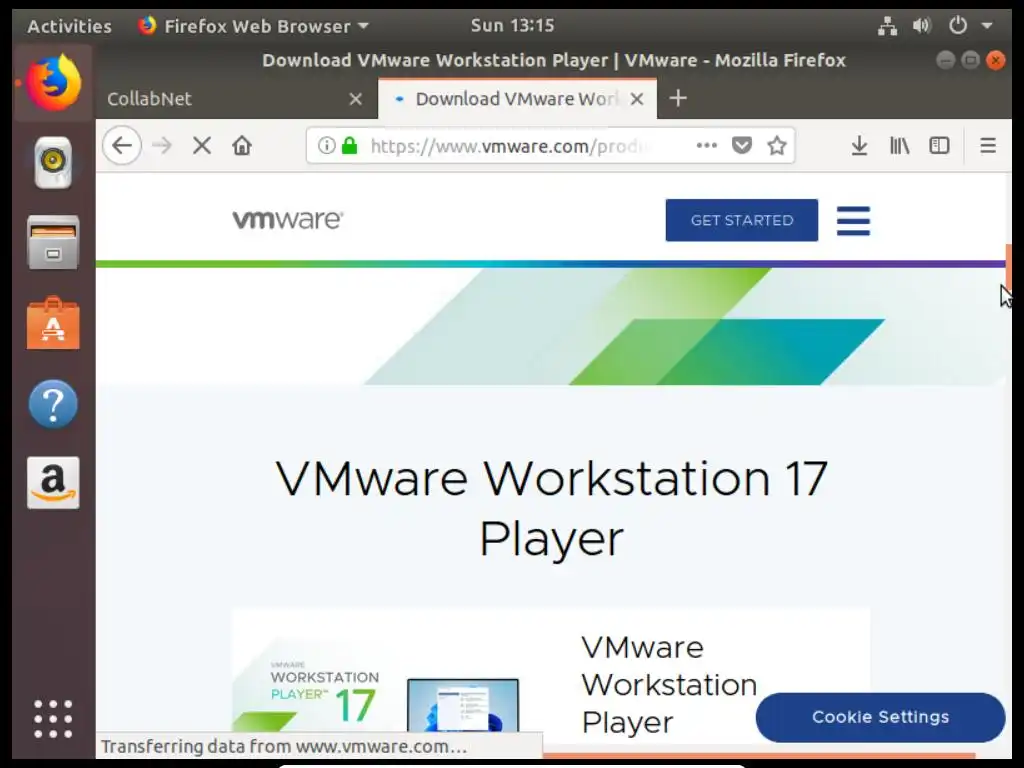Click the VMware logo

click(x=288, y=219)
